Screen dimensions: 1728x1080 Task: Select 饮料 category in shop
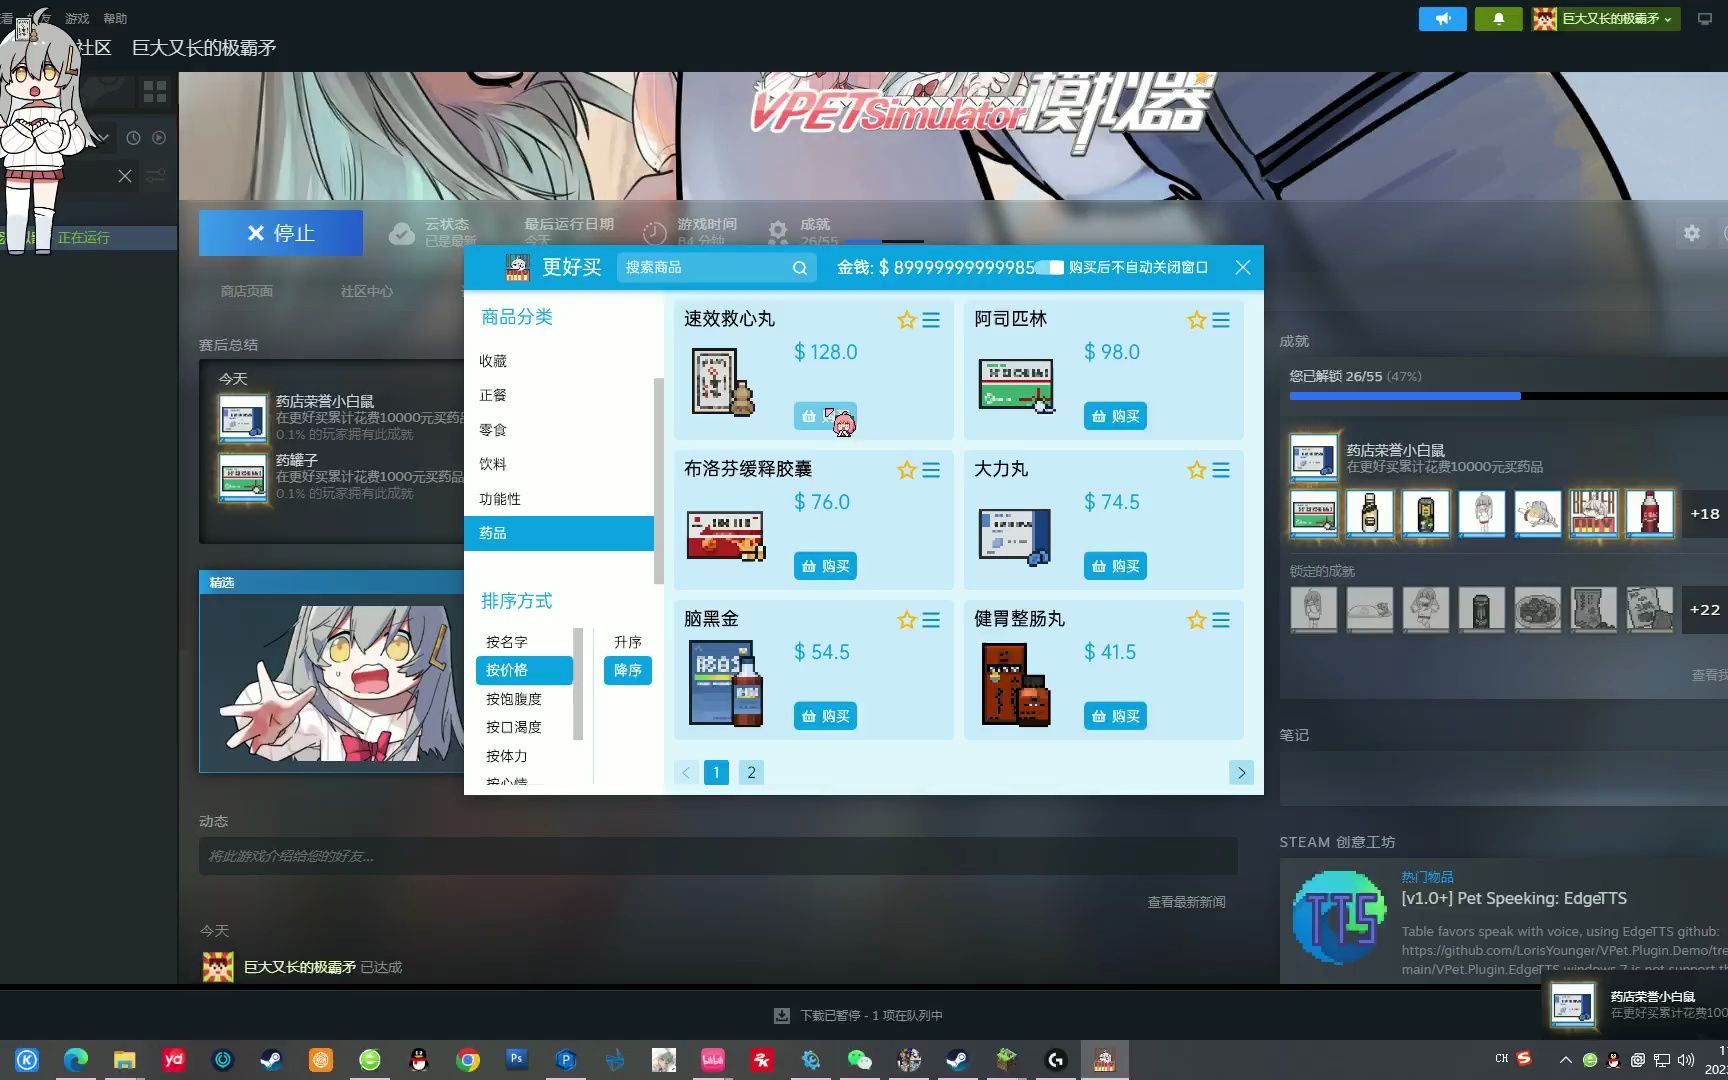pos(559,464)
